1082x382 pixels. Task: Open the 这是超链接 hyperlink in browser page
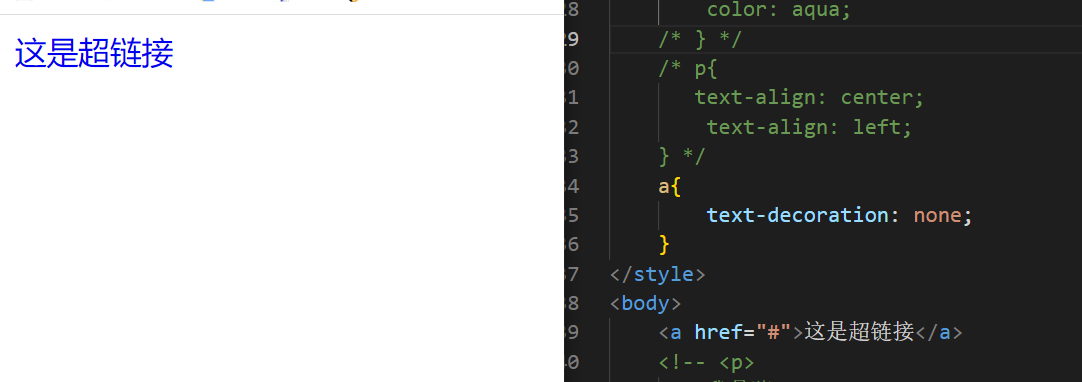(94, 54)
